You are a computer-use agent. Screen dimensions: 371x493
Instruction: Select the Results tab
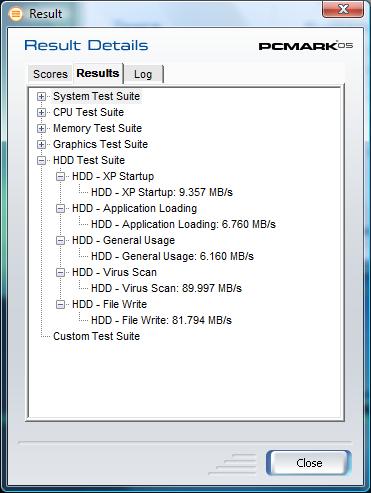pyautogui.click(x=98, y=73)
